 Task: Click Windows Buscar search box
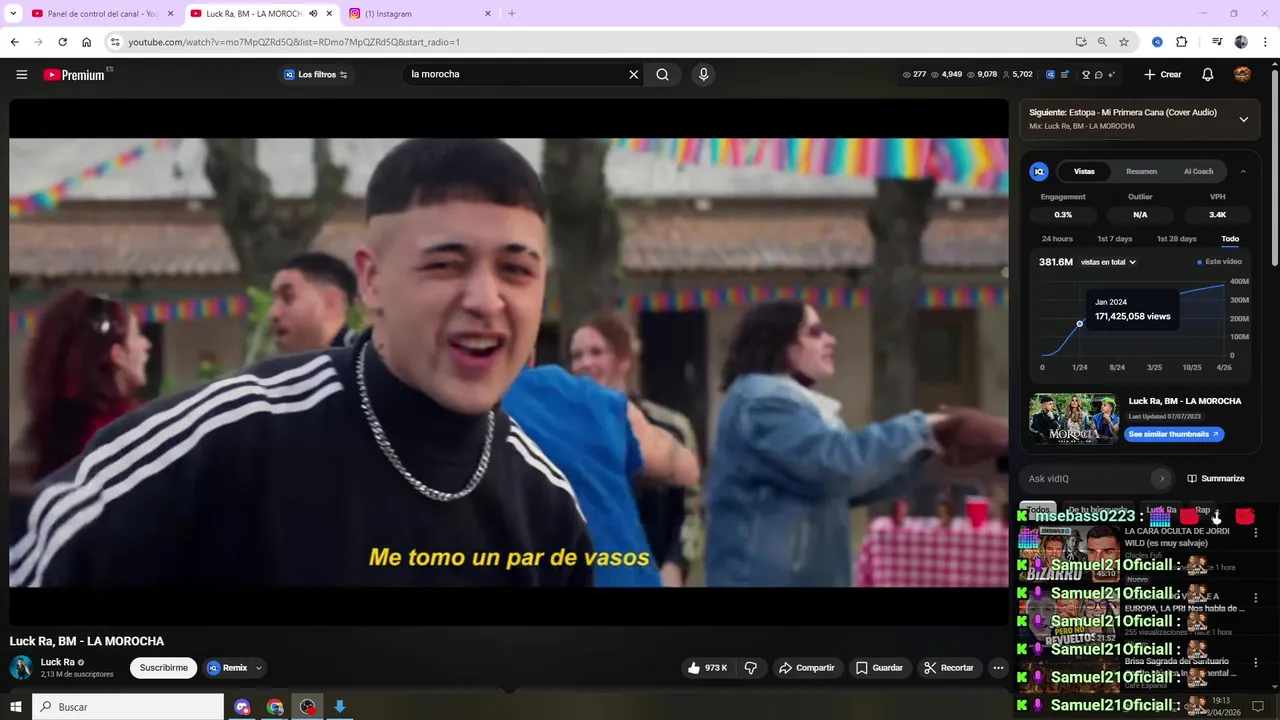coord(128,707)
